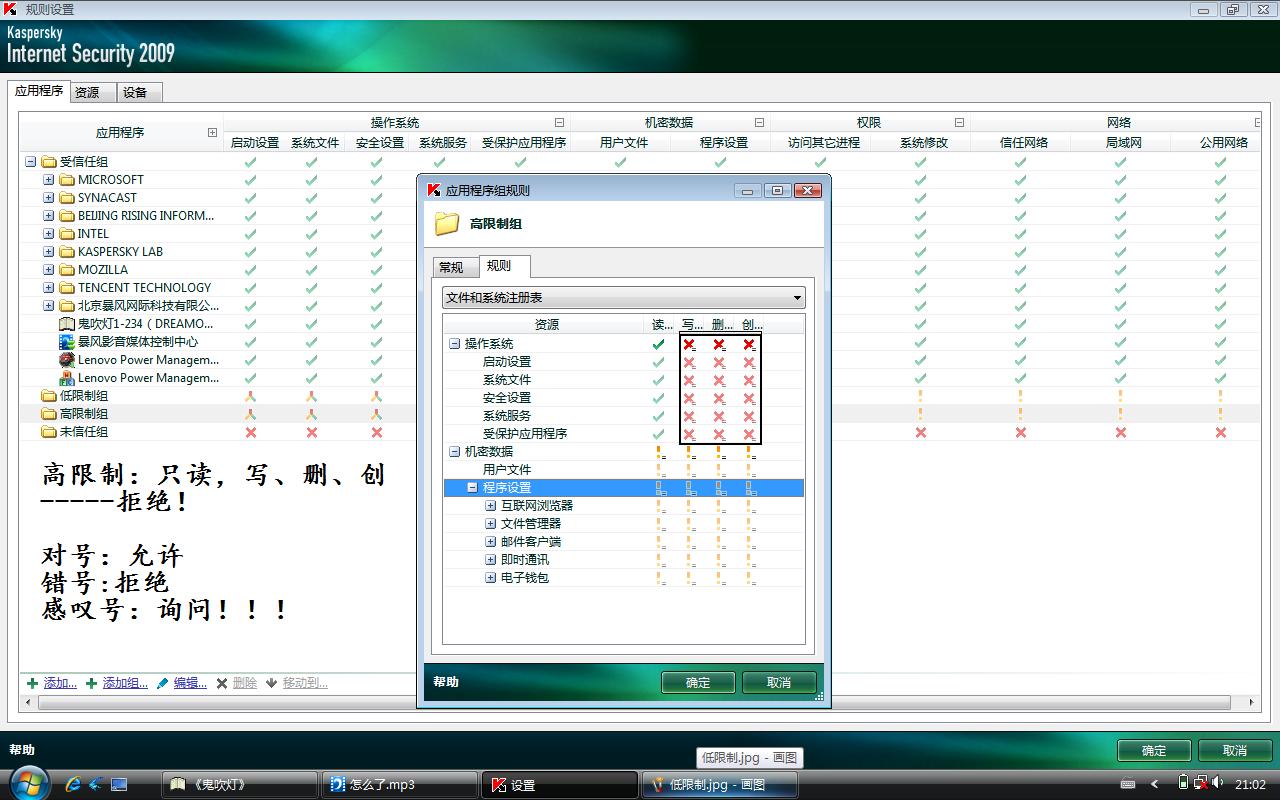
Task: Launch Internet Explorer from quick launch
Action: (x=73, y=785)
